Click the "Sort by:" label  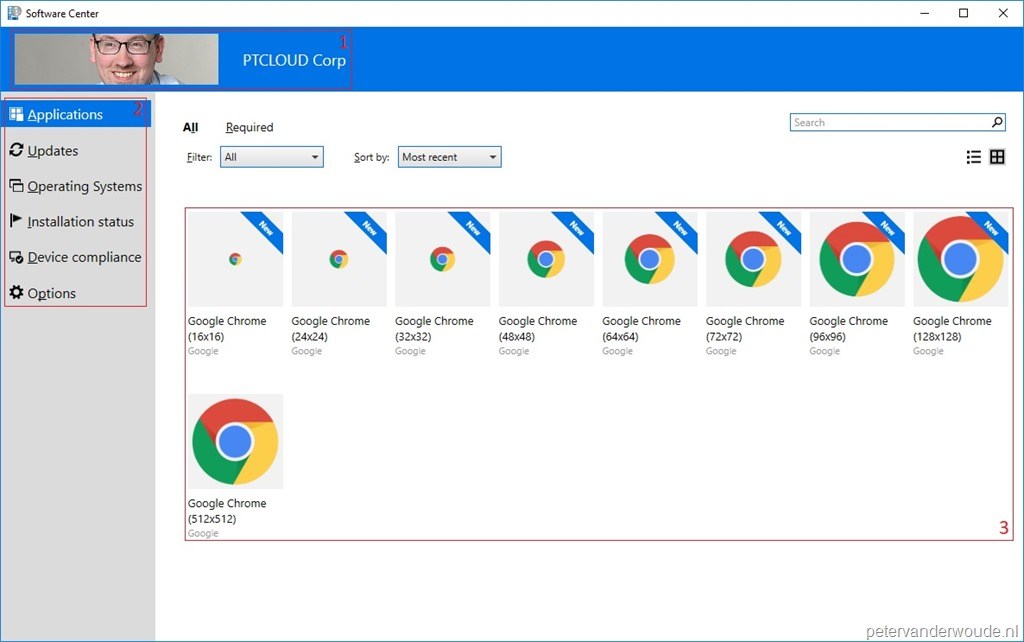point(372,157)
